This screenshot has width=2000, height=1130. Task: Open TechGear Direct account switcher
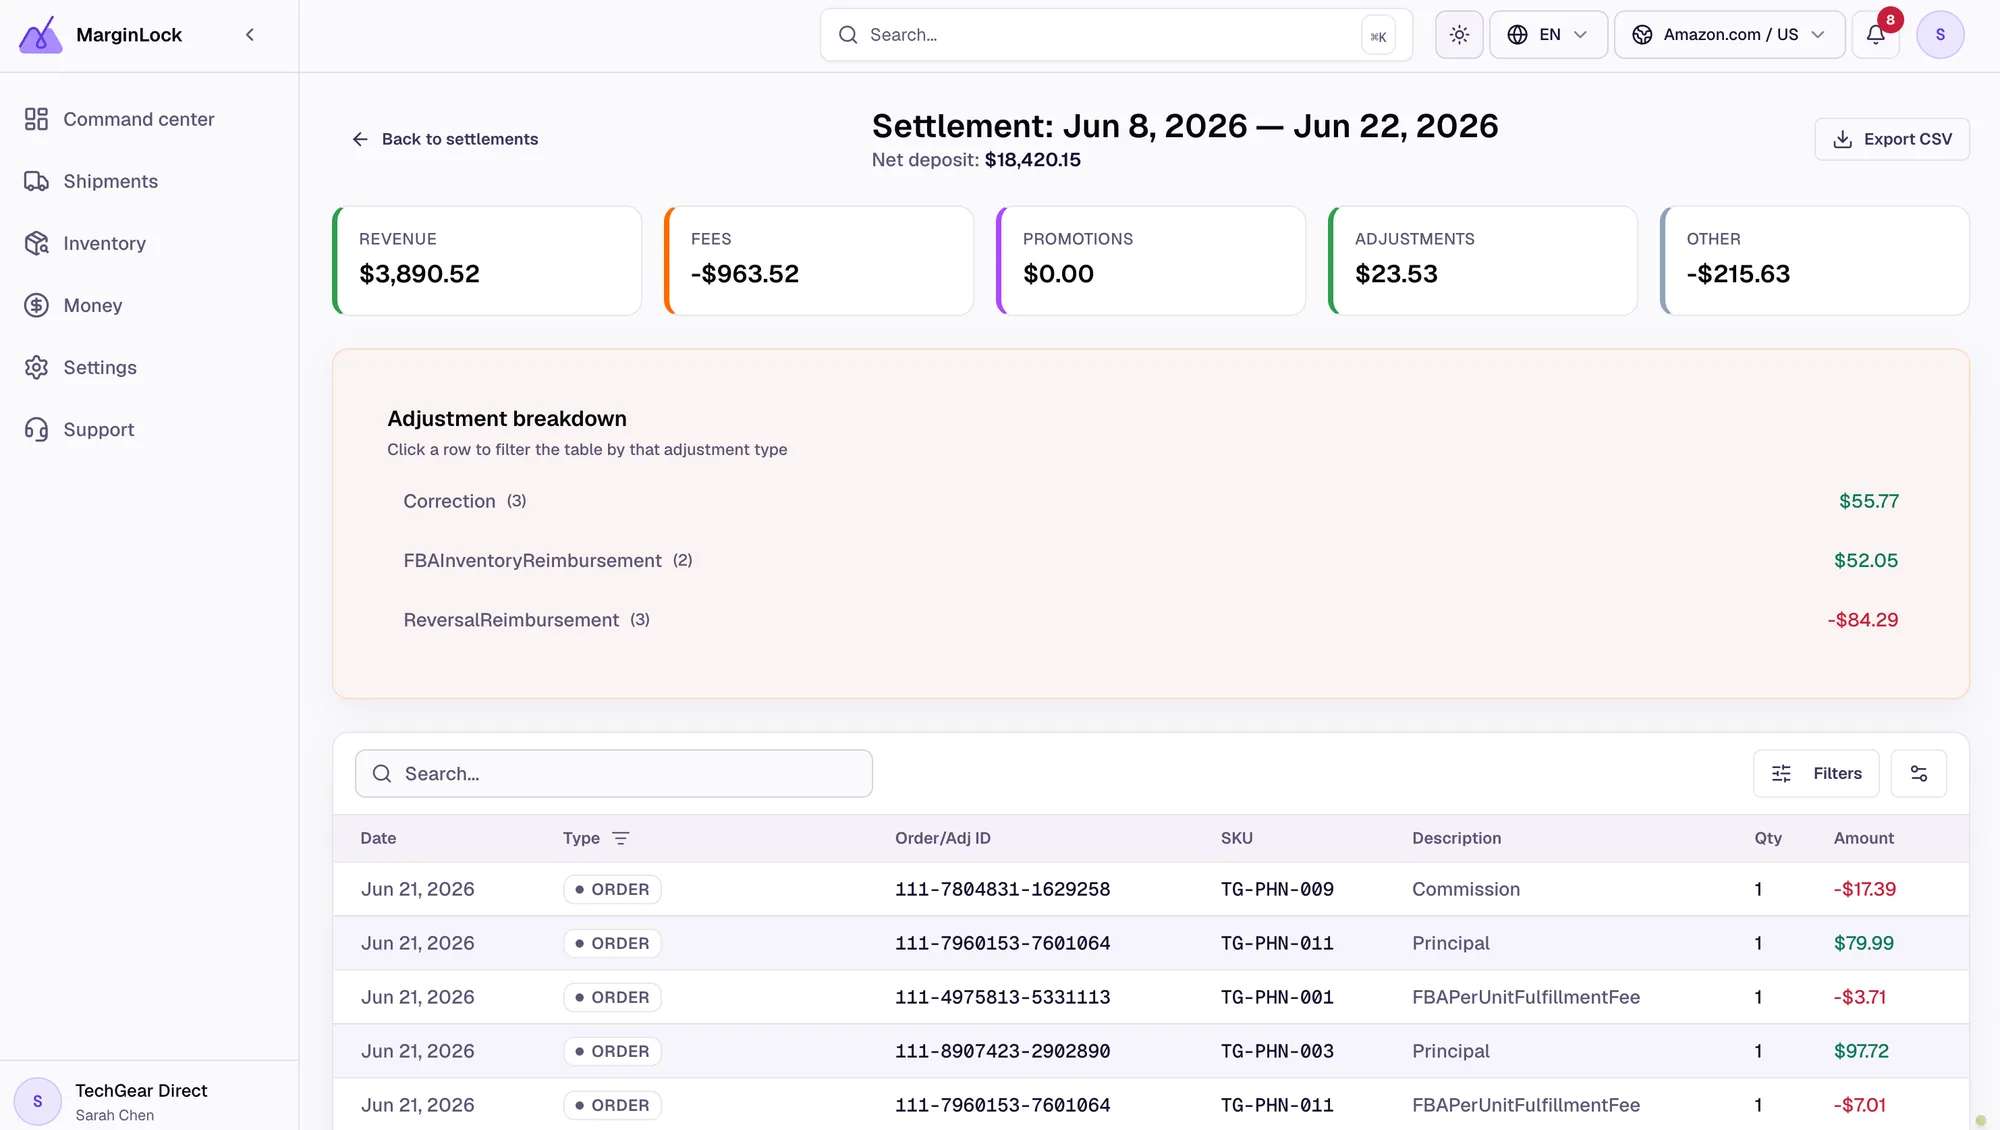tap(149, 1101)
